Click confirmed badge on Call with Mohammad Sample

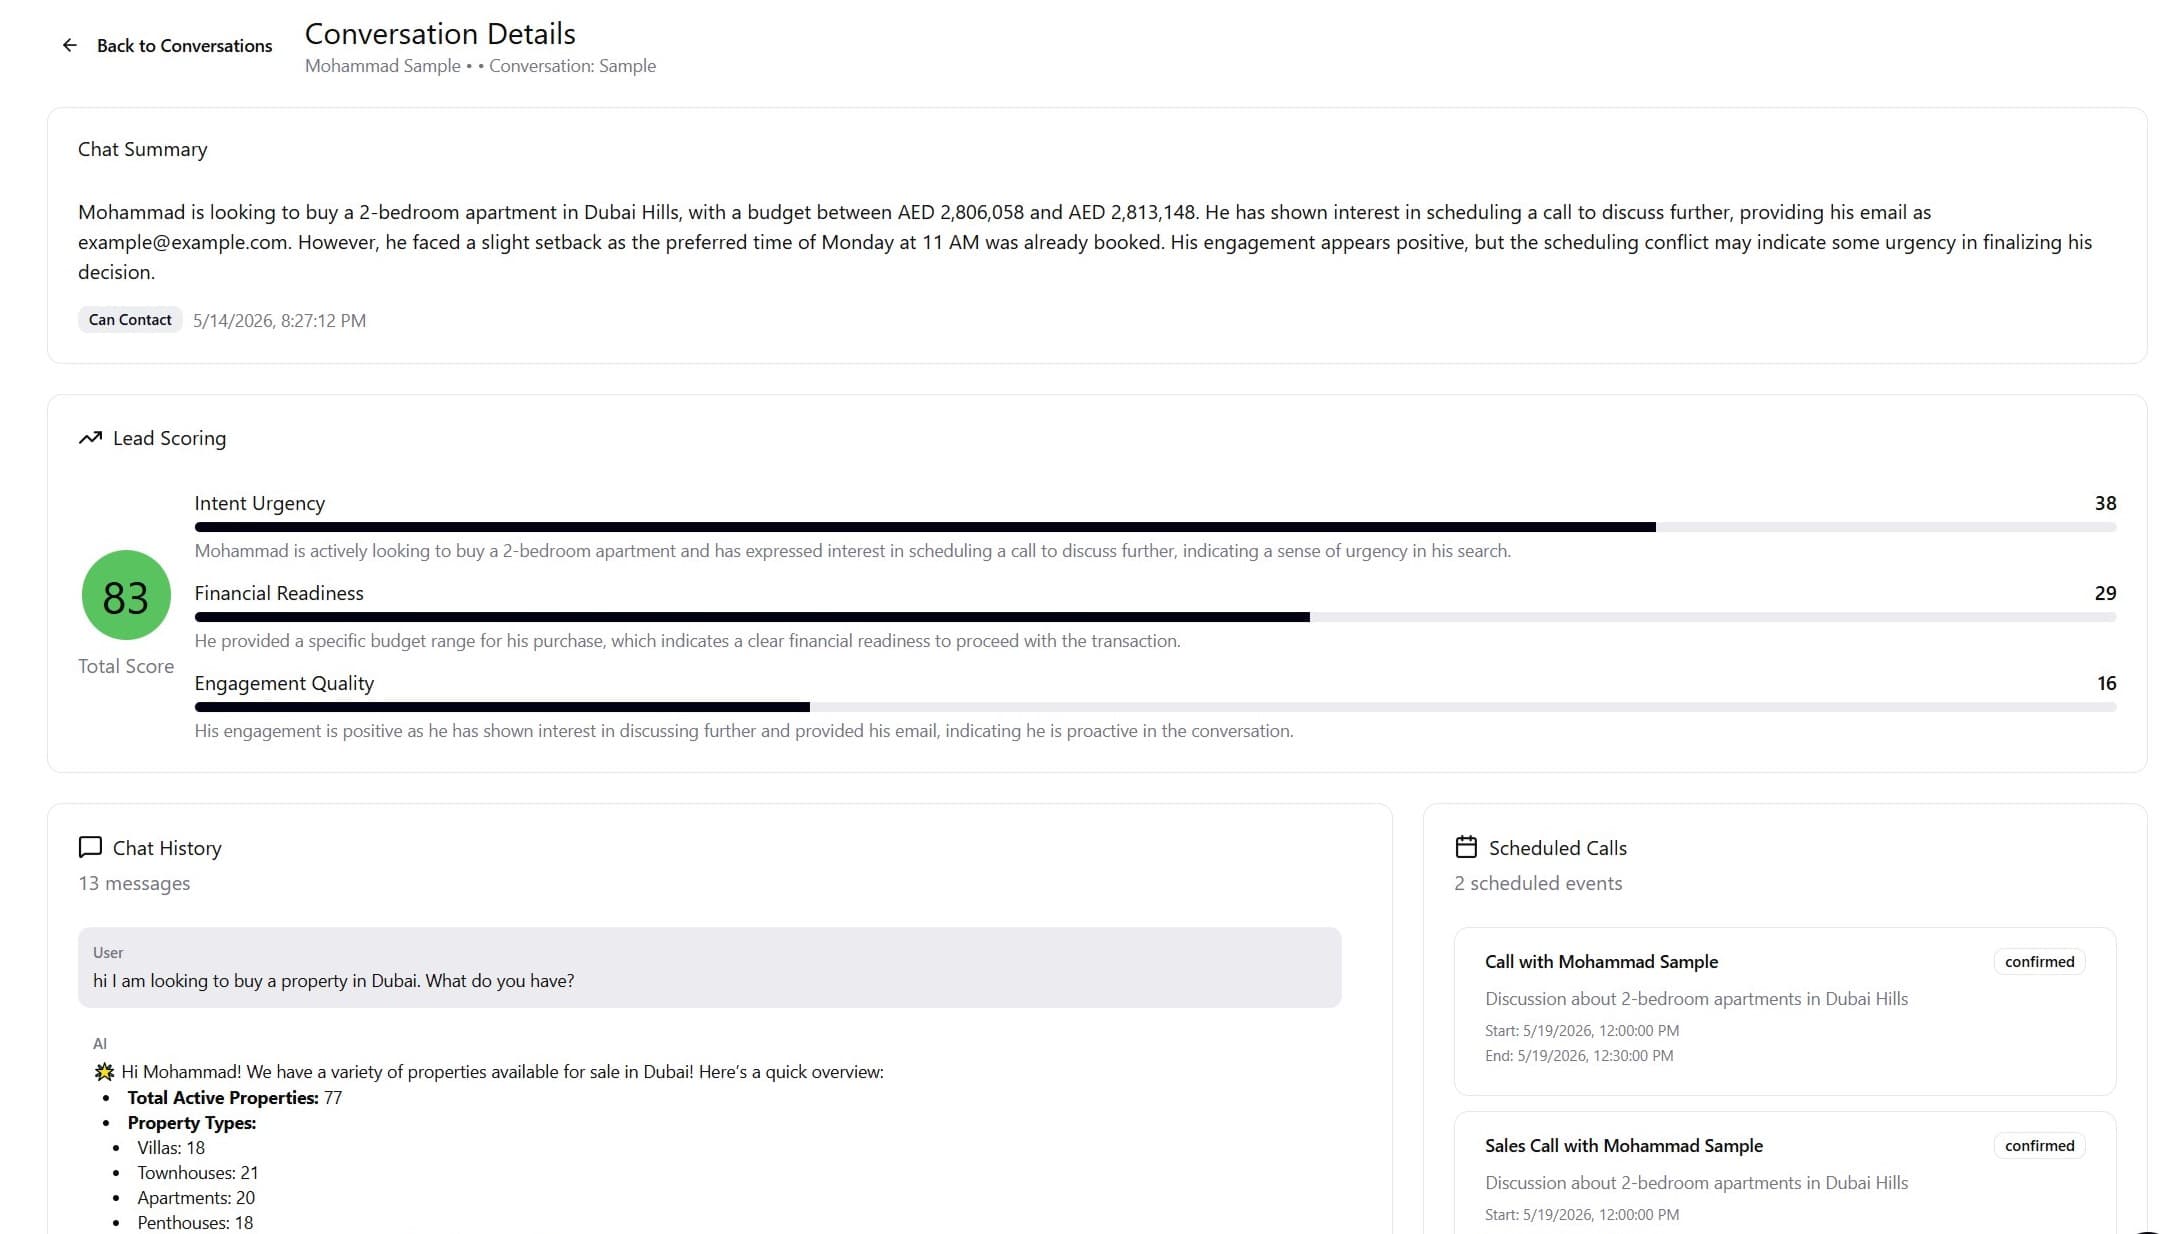pos(2039,962)
